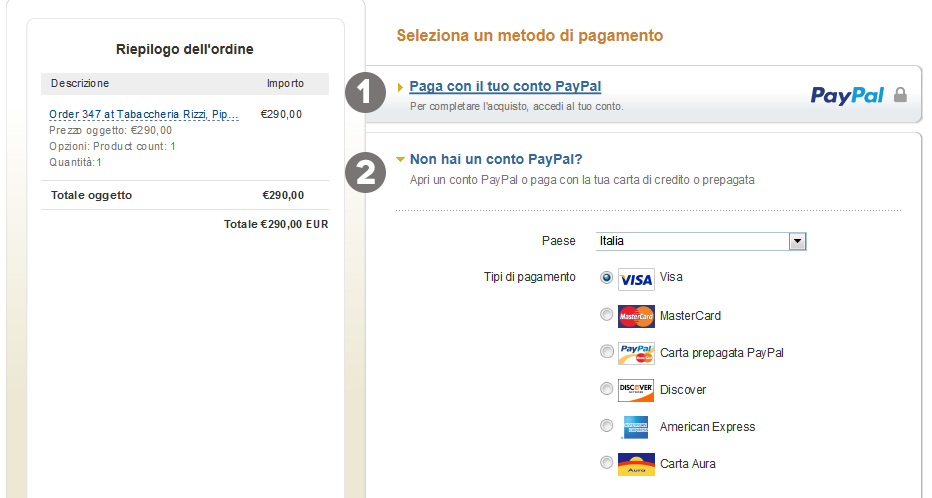Click the Discover card logo
The height and width of the screenshot is (498, 932).
[636, 389]
